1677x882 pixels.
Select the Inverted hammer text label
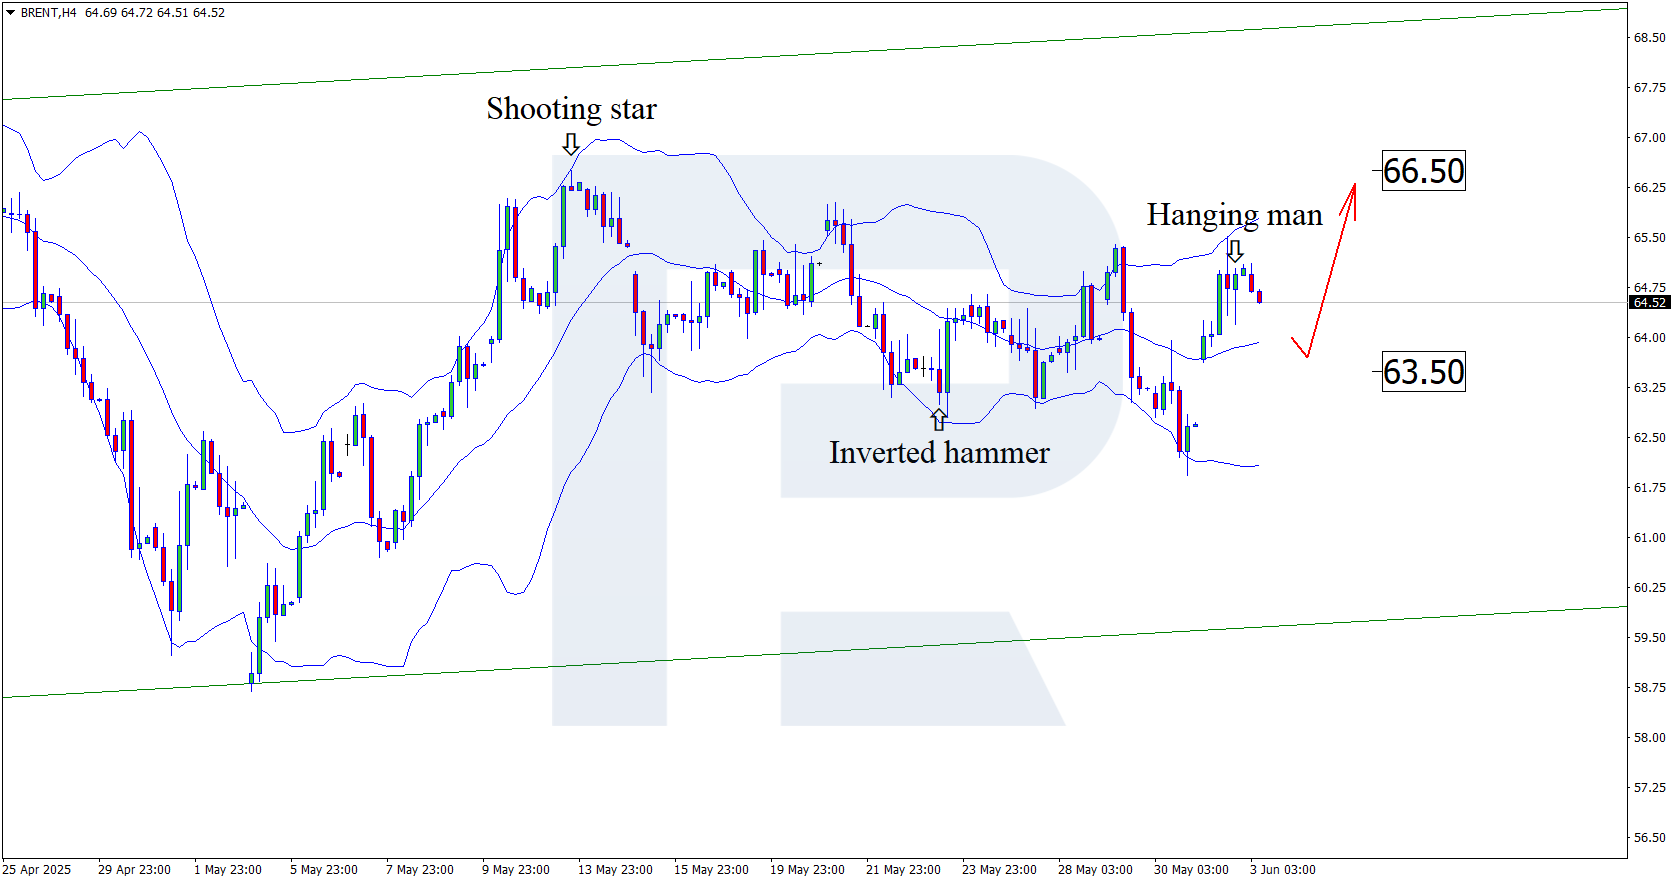tap(939, 453)
